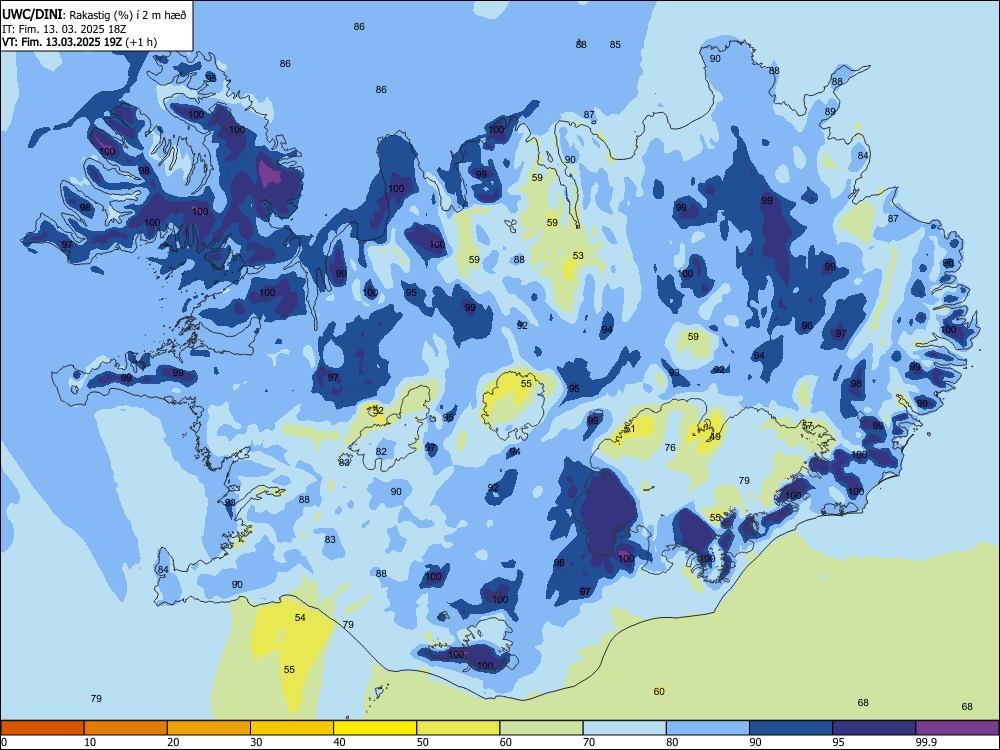Click the humidity value '53' on the map
1000x750 pixels.
578,256
